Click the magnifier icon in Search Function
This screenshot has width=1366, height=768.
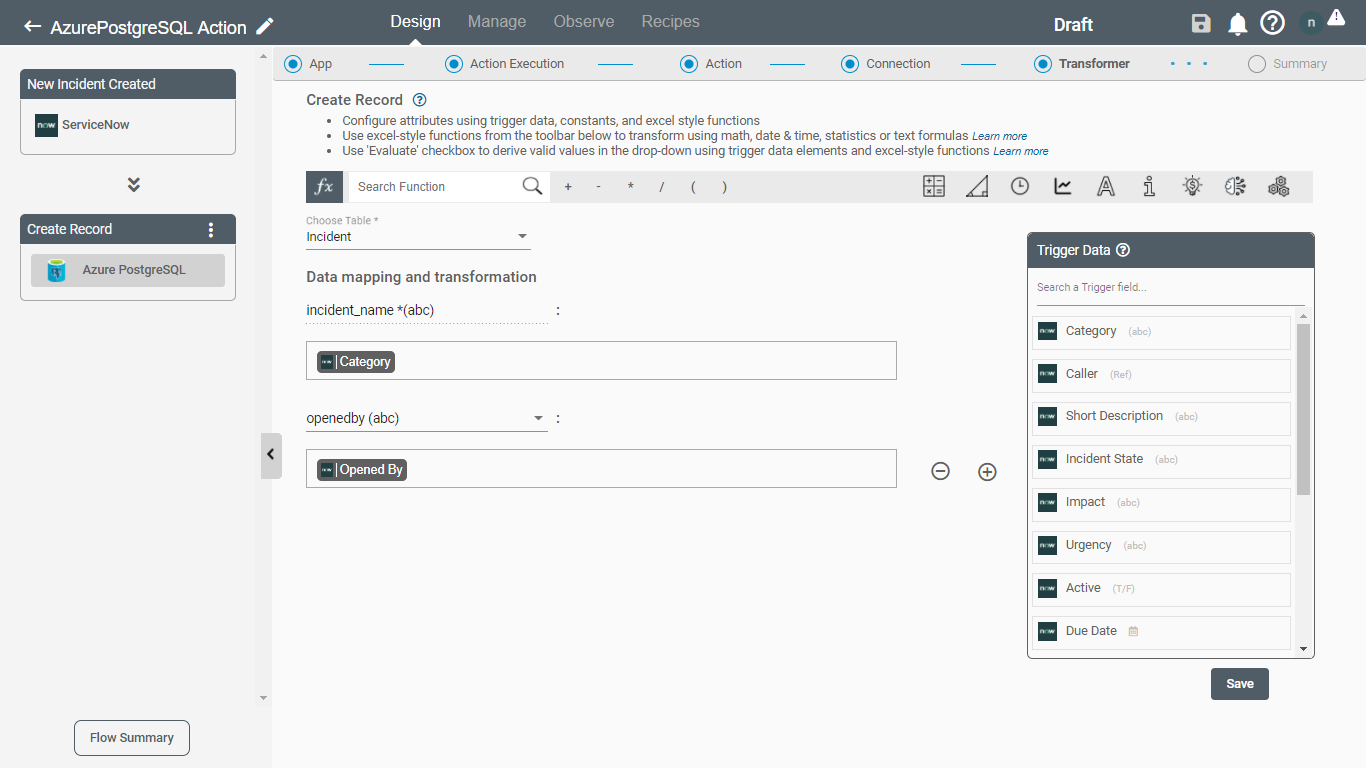533,186
